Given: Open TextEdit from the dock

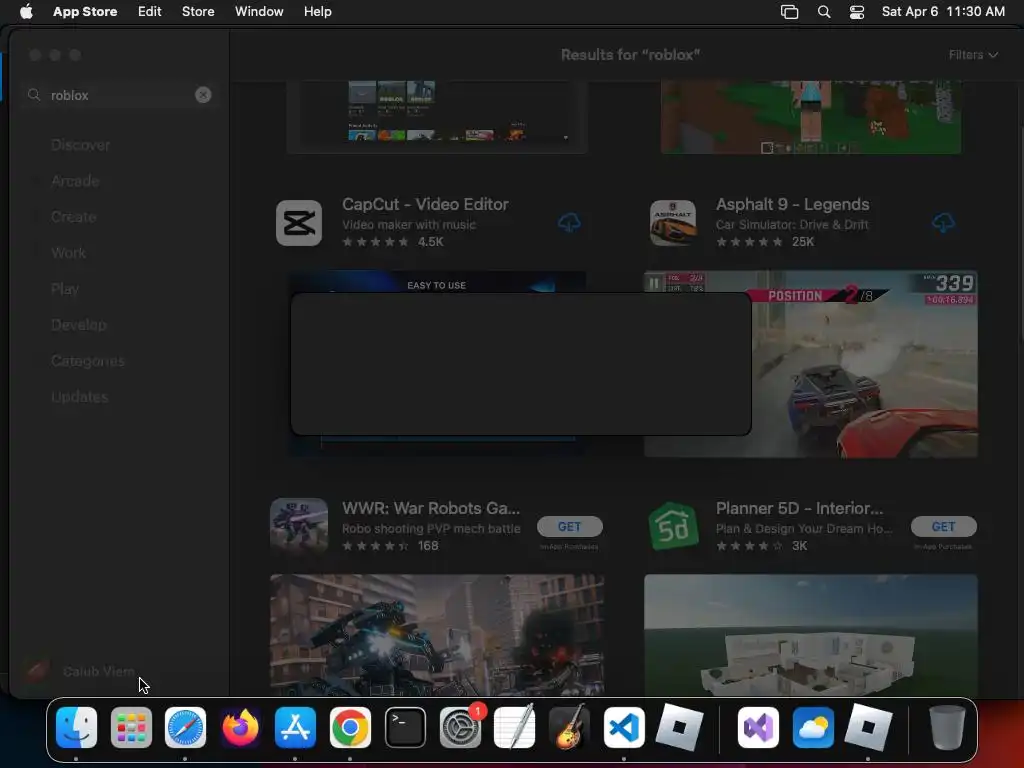Looking at the screenshot, I should 515,728.
